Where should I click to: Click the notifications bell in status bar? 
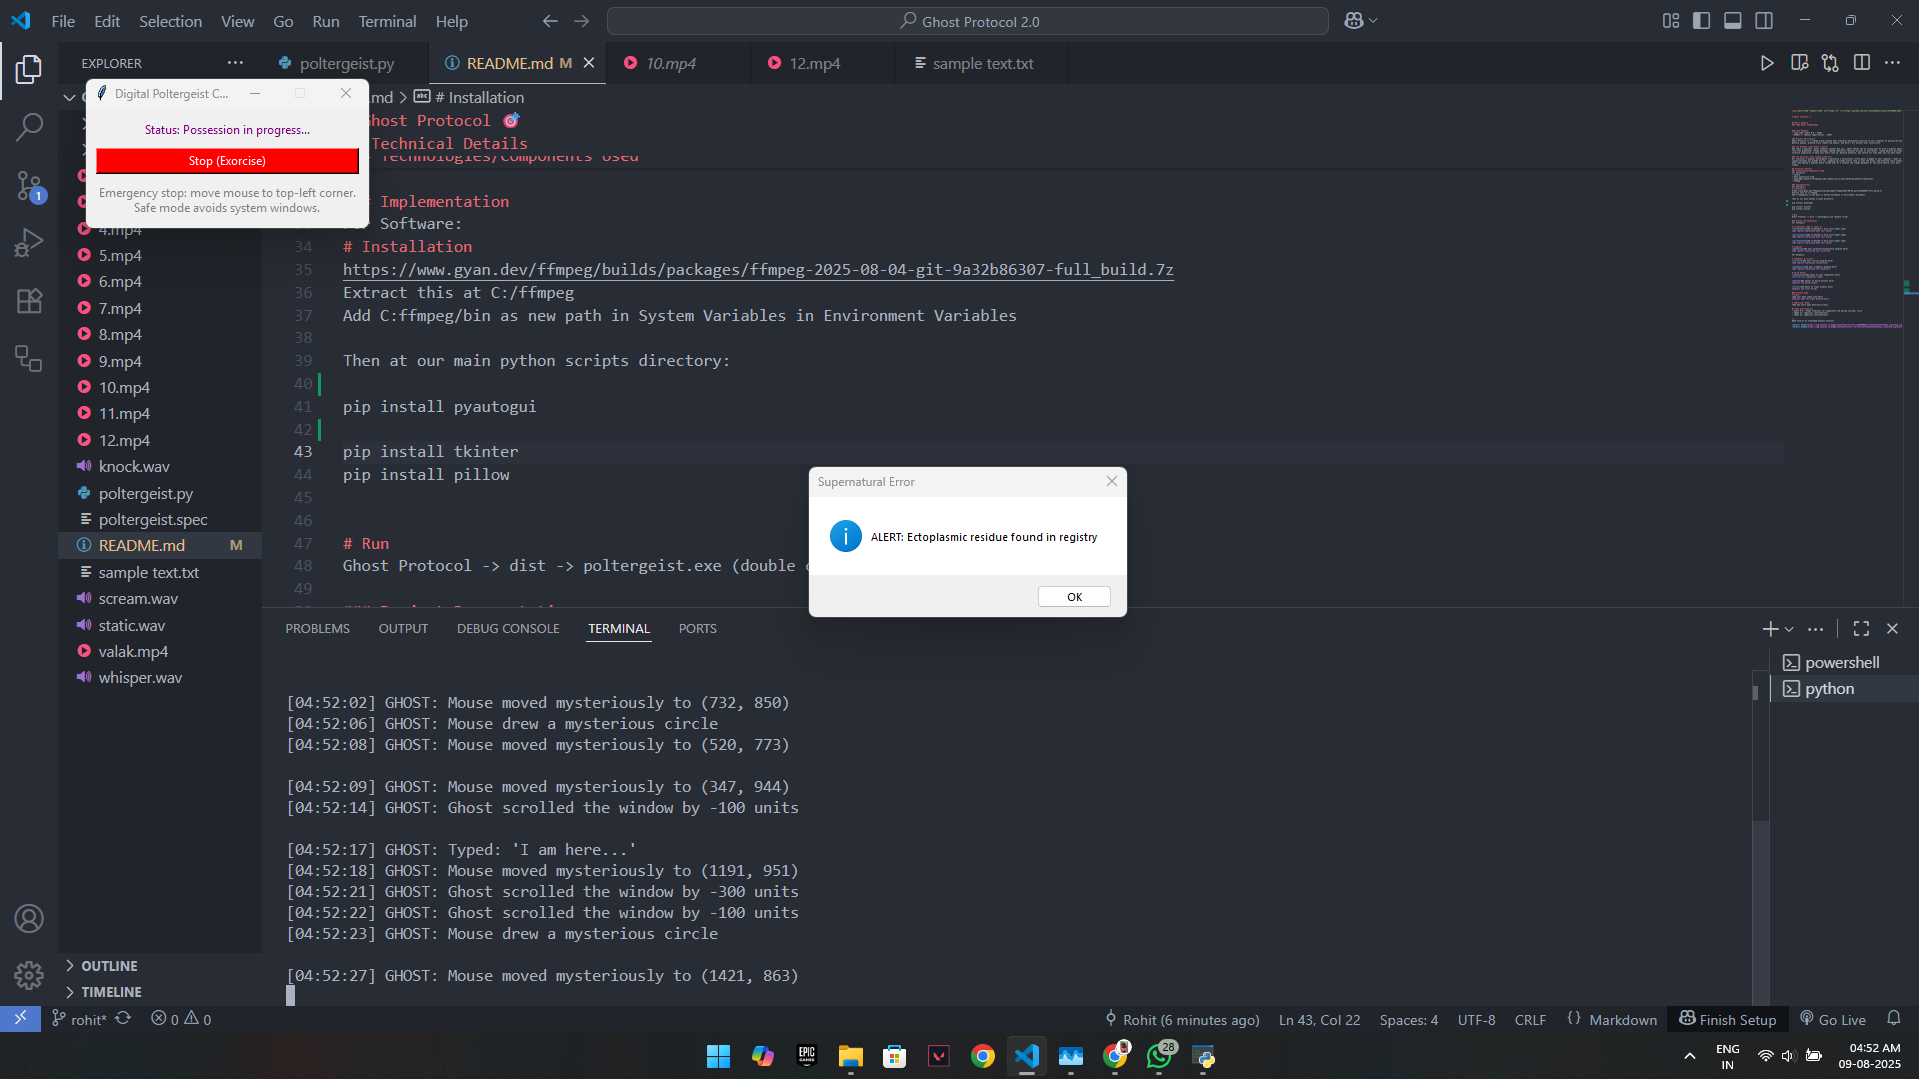(1893, 1019)
